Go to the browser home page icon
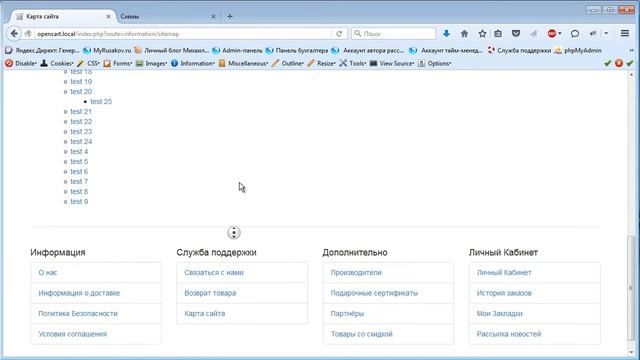Screen dimensions: 640x360 [x=464, y=33]
